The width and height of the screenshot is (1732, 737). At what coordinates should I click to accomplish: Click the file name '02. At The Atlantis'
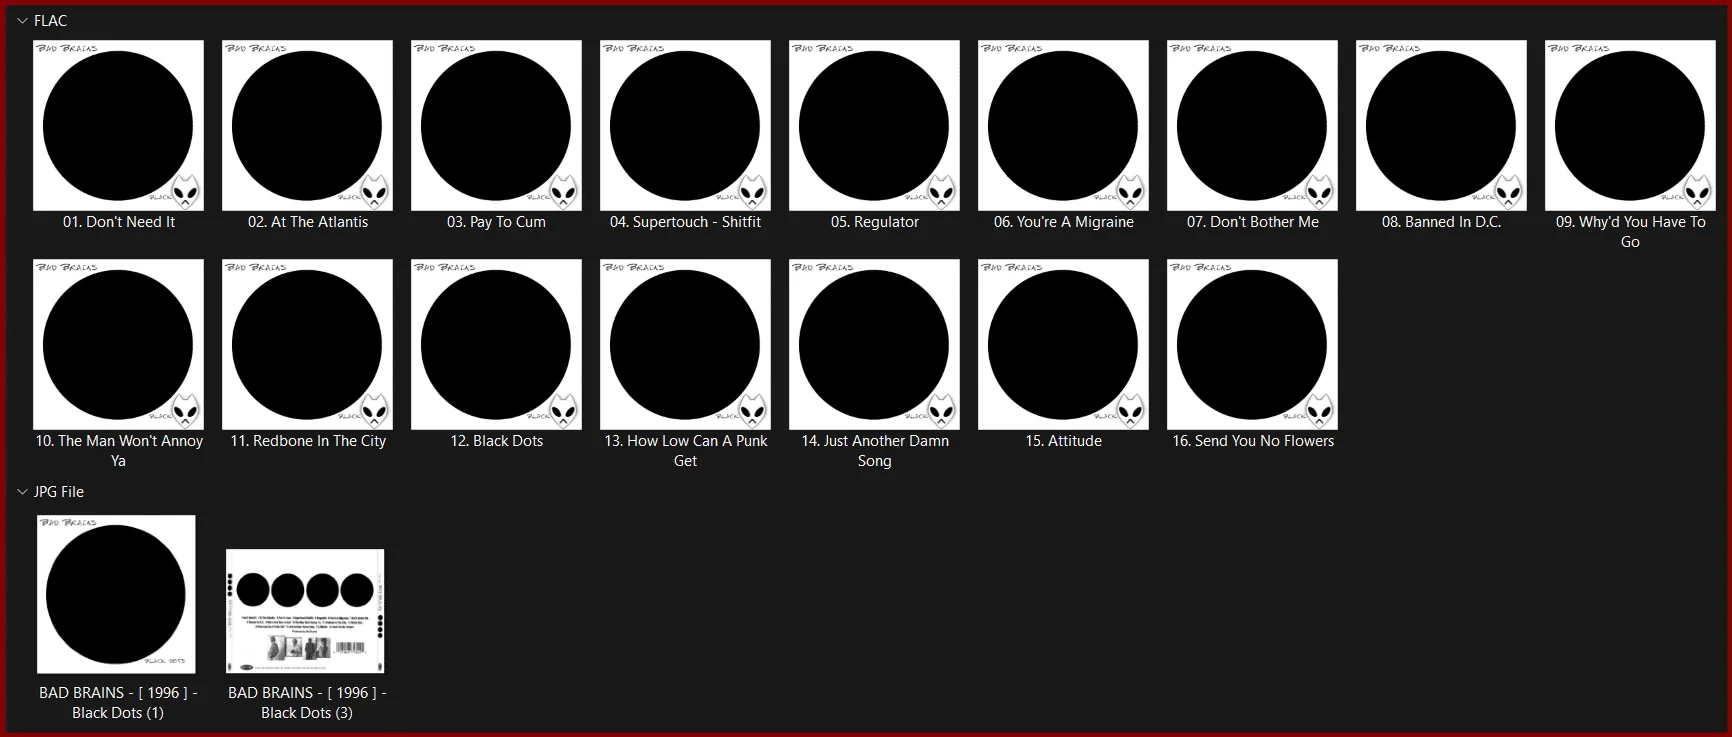click(308, 222)
